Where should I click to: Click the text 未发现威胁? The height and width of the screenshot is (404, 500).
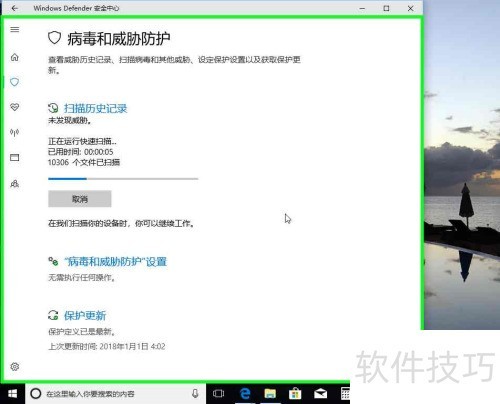pos(69,121)
